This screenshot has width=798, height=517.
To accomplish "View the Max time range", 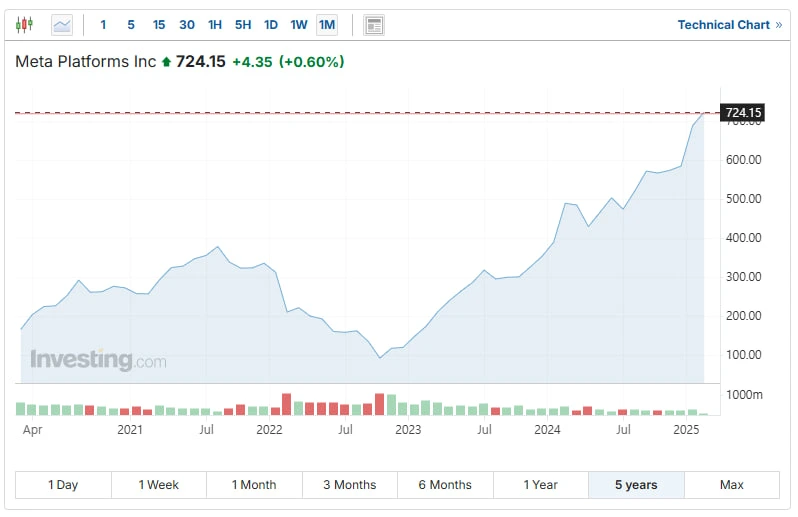I will coord(732,485).
